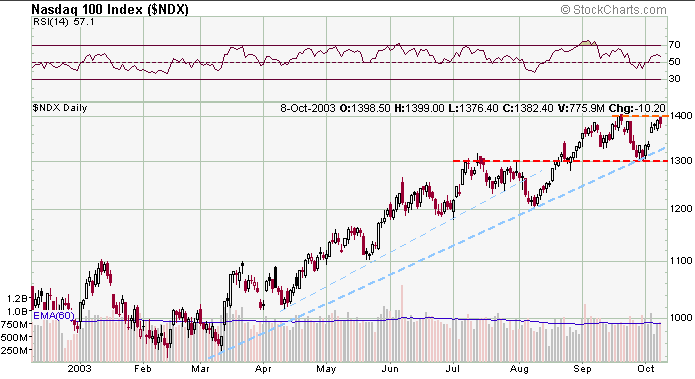Click the chart title "Nasdaq 100 Index ($NDX)"
This screenshot has height=379, width=695.
110,9
